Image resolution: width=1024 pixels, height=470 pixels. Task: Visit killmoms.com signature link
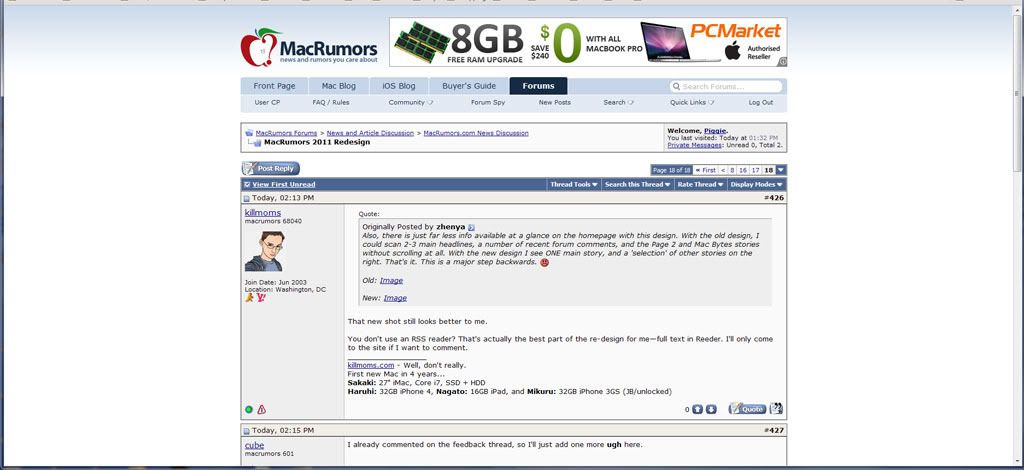pyautogui.click(x=371, y=365)
